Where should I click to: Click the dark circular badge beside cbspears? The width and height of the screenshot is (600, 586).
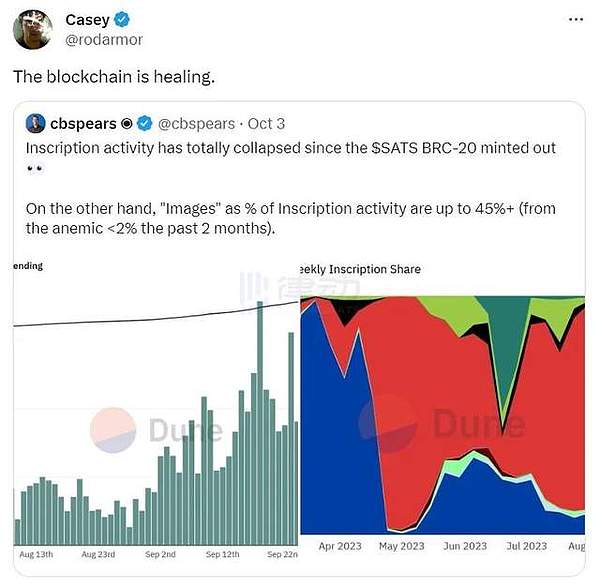pyautogui.click(x=126, y=124)
